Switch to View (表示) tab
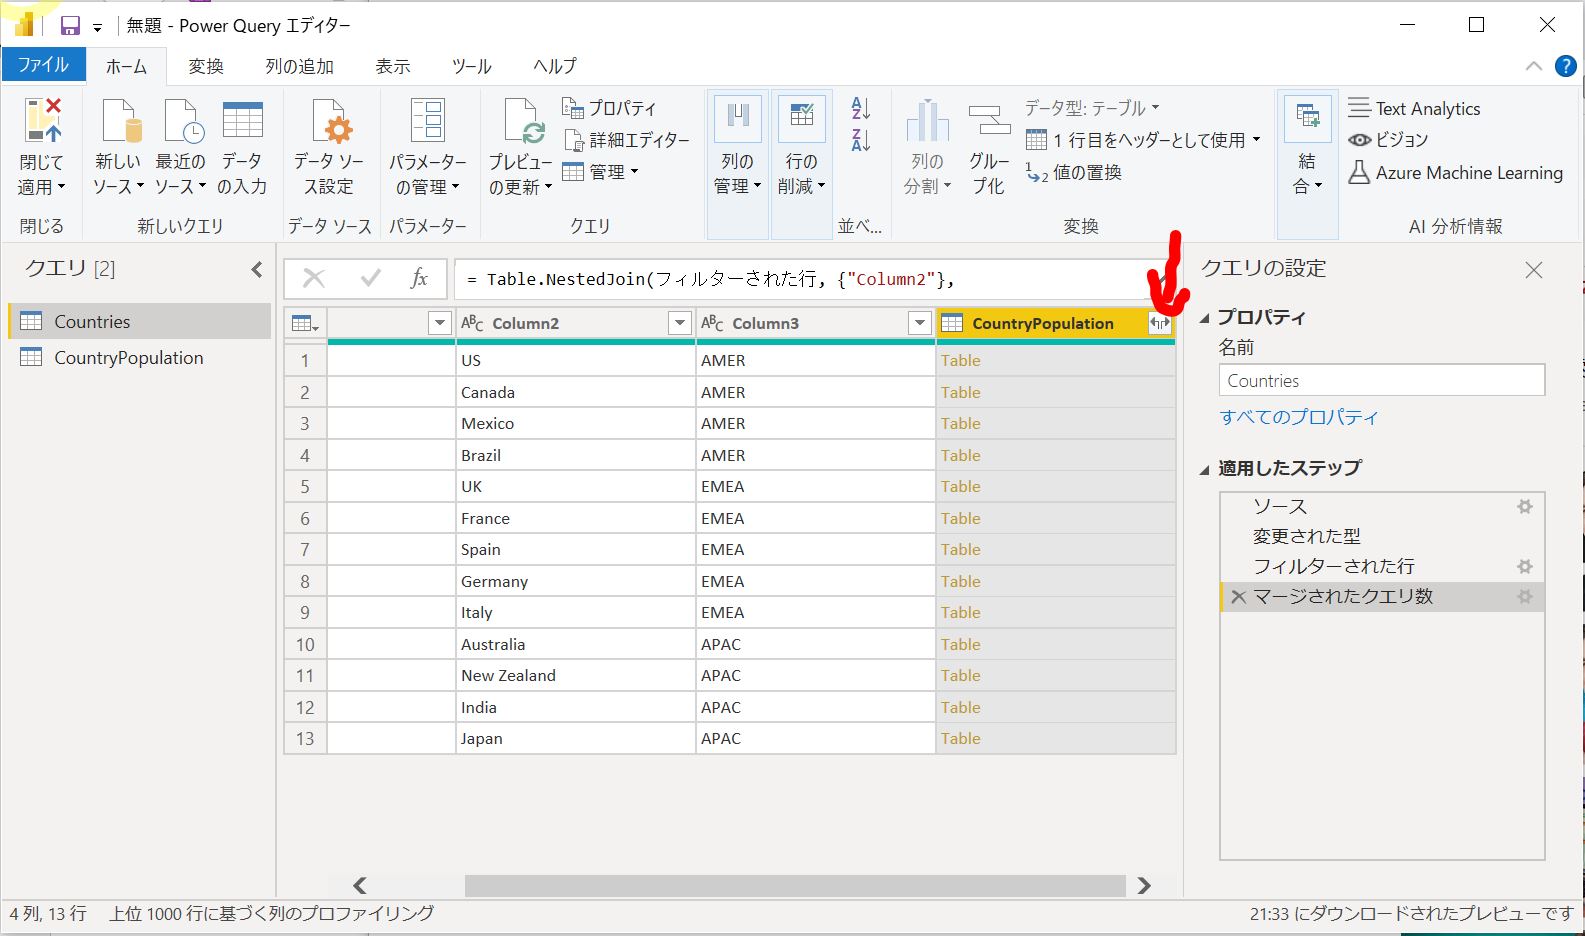 [x=393, y=66]
